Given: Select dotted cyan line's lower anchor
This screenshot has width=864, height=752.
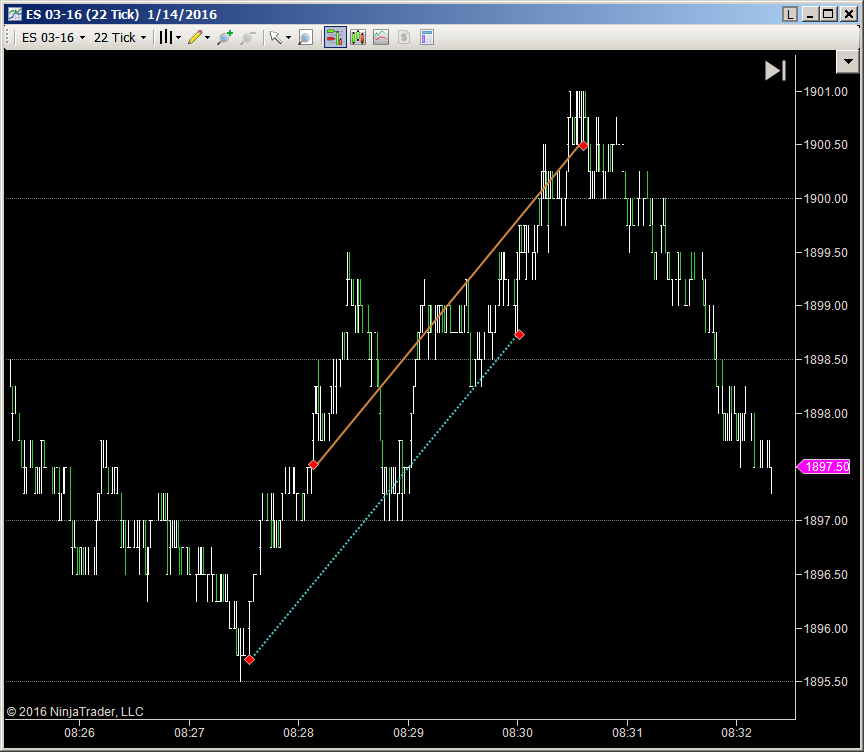Looking at the screenshot, I should [x=249, y=659].
